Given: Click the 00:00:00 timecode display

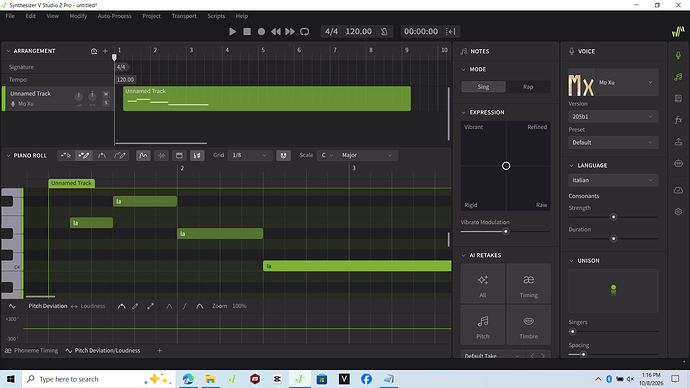Looking at the screenshot, I should pyautogui.click(x=421, y=31).
